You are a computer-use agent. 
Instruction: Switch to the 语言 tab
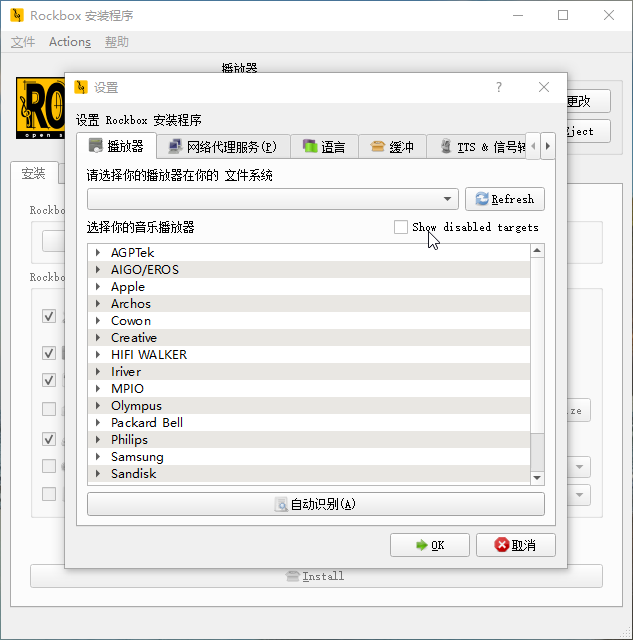point(324,146)
